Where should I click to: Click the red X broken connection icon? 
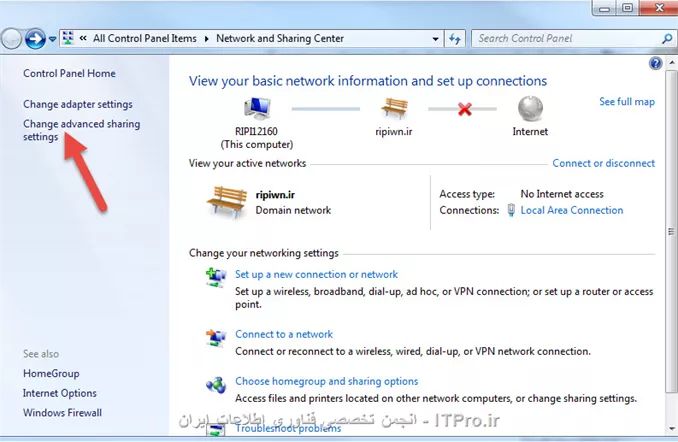click(x=464, y=109)
